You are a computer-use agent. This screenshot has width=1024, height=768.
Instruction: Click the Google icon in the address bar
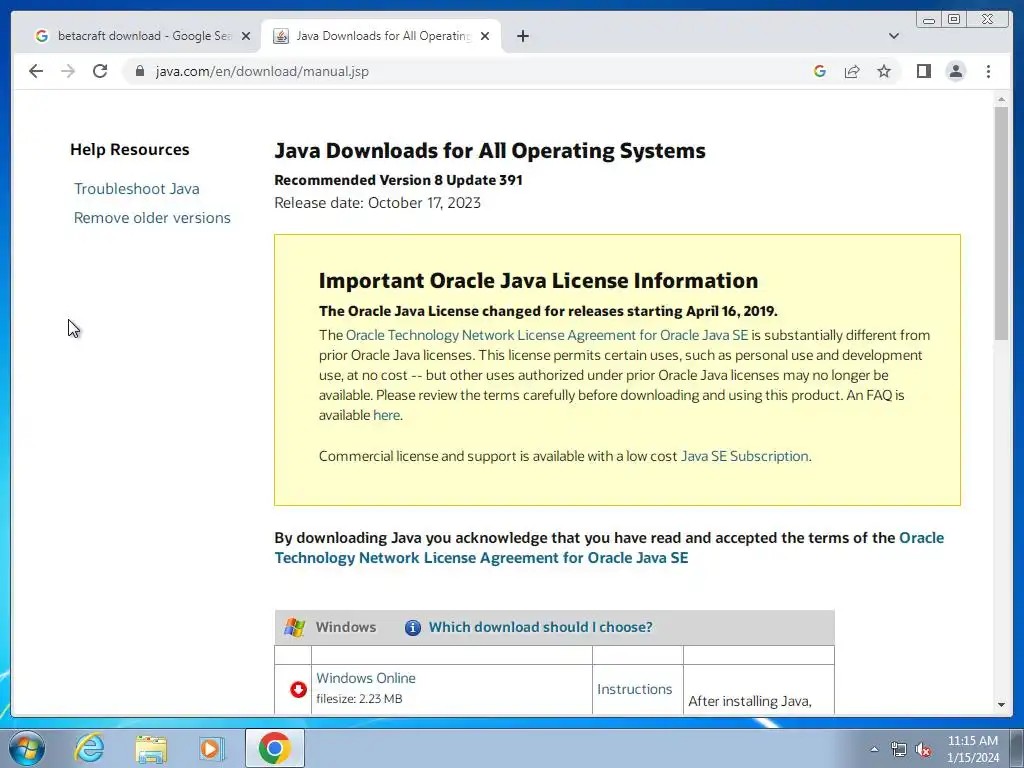click(820, 71)
